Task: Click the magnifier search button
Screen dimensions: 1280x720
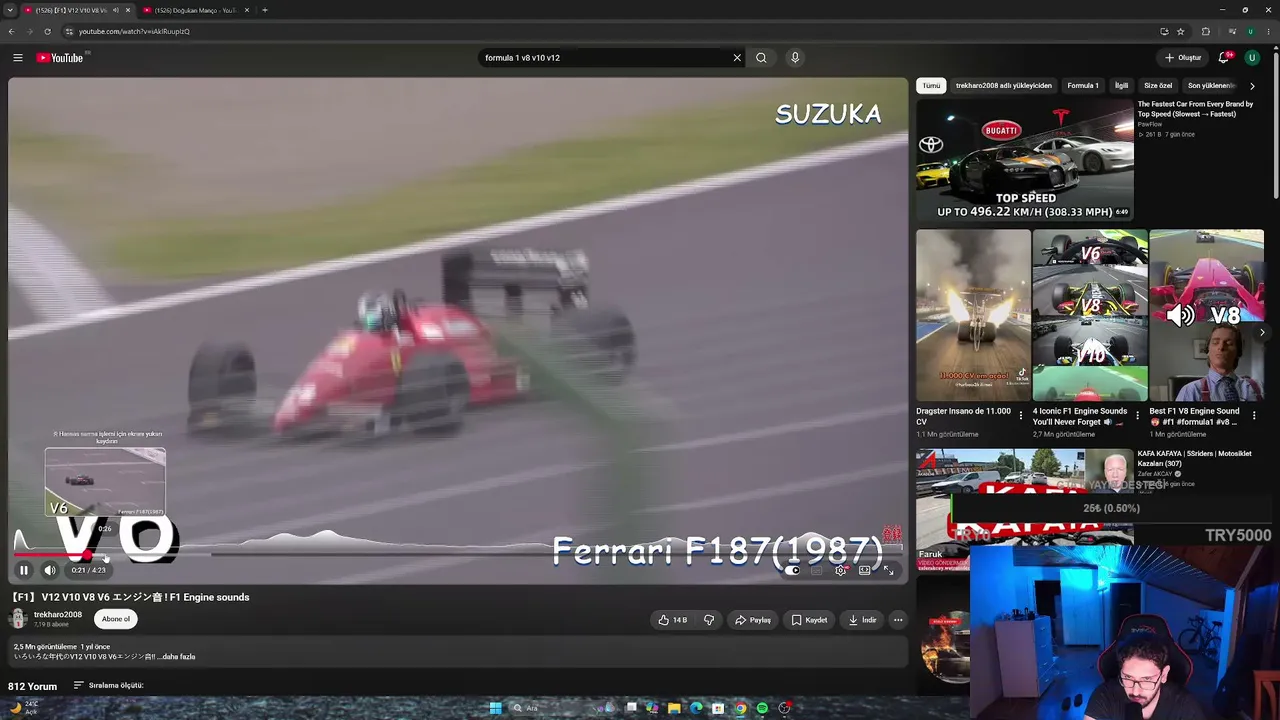Action: (x=761, y=58)
